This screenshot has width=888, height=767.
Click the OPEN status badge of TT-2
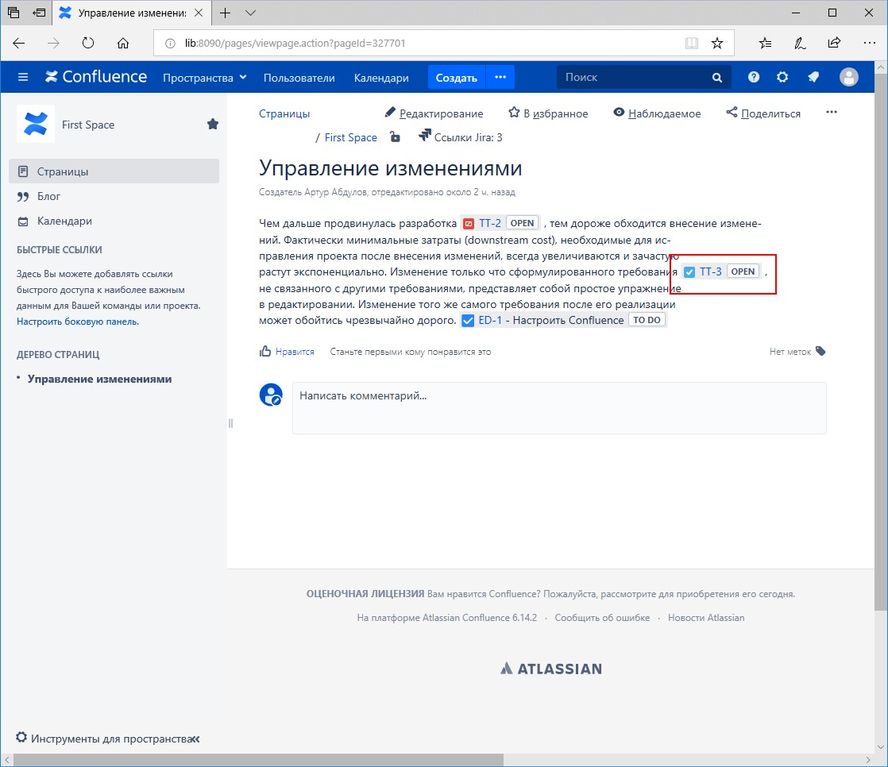(x=522, y=223)
